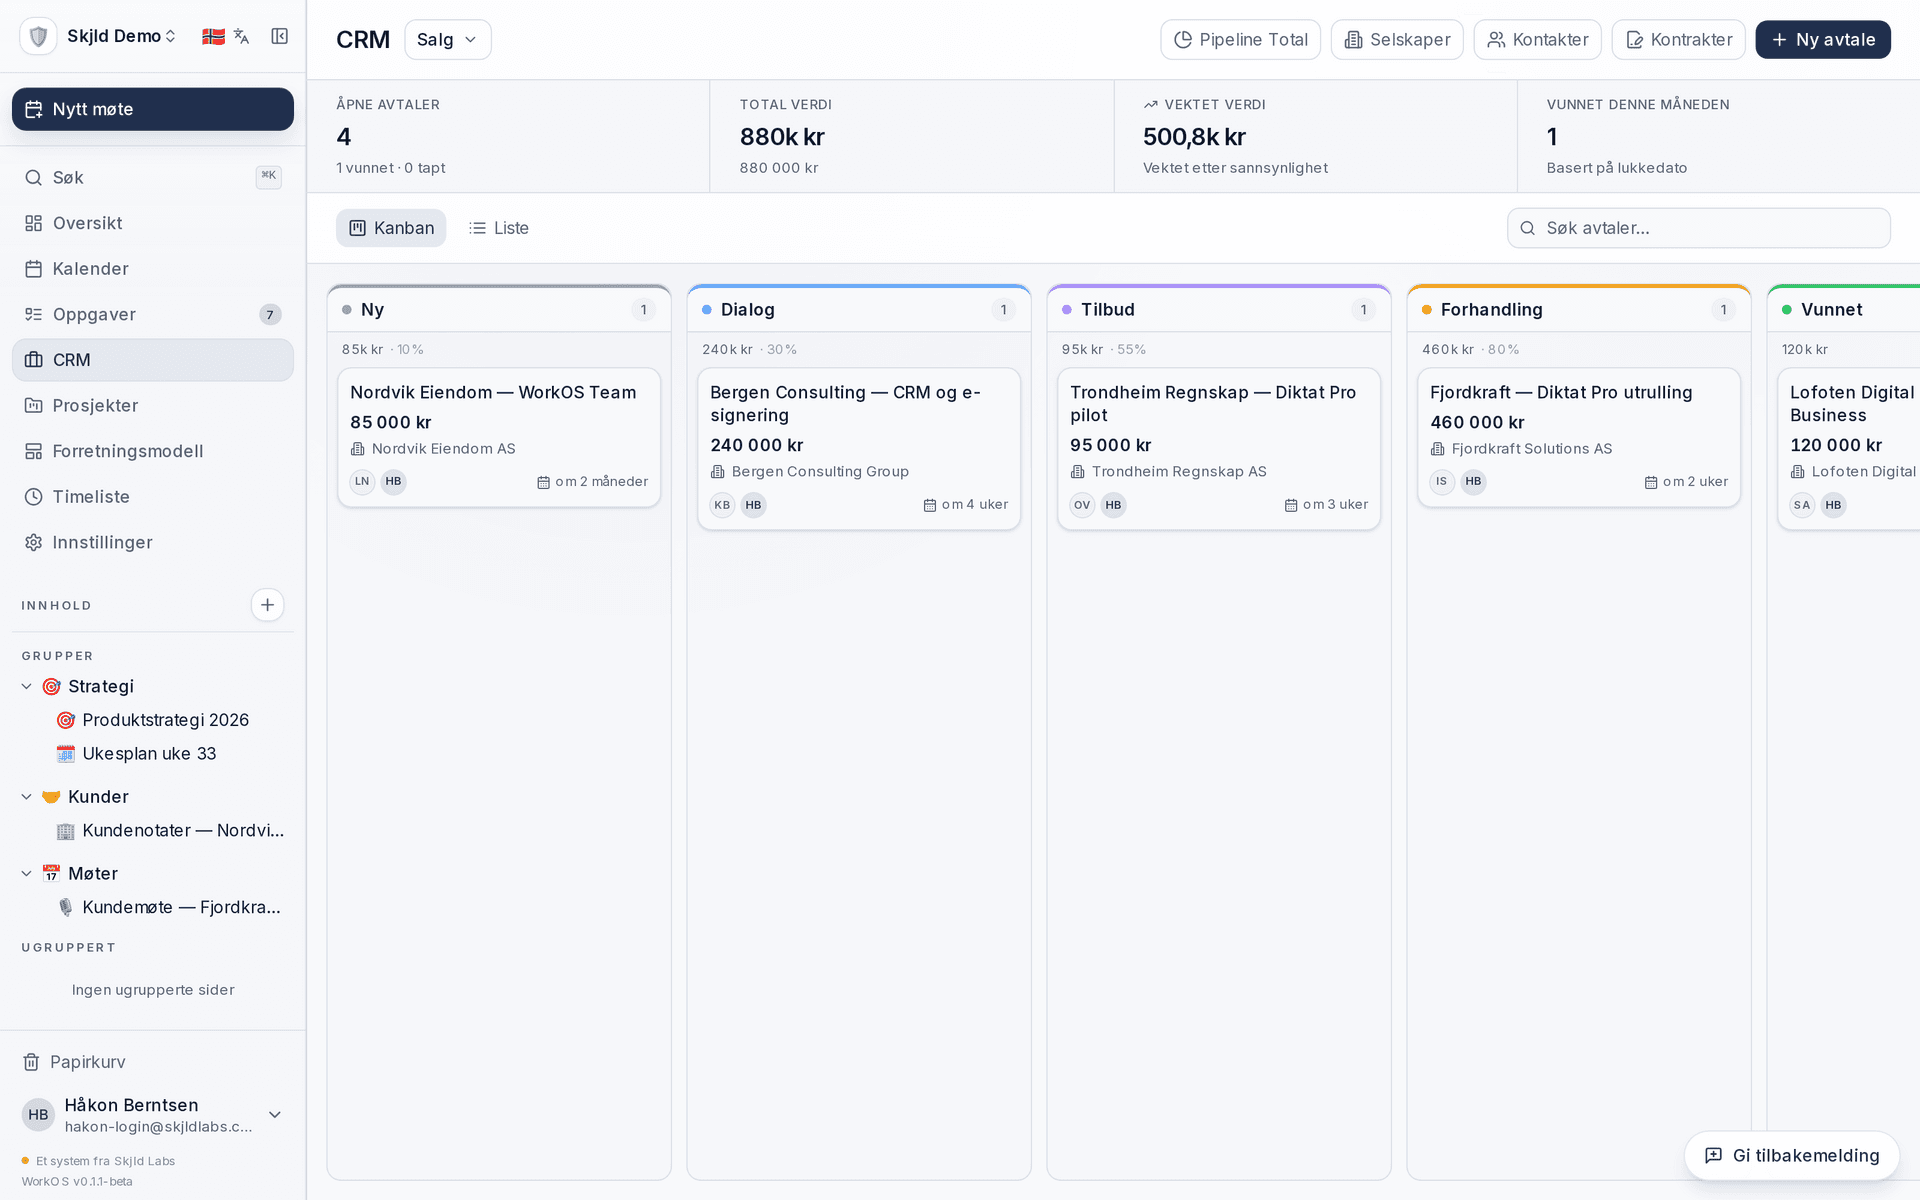Open Kontakter contacts list
Image resolution: width=1920 pixels, height=1200 pixels.
point(1537,40)
